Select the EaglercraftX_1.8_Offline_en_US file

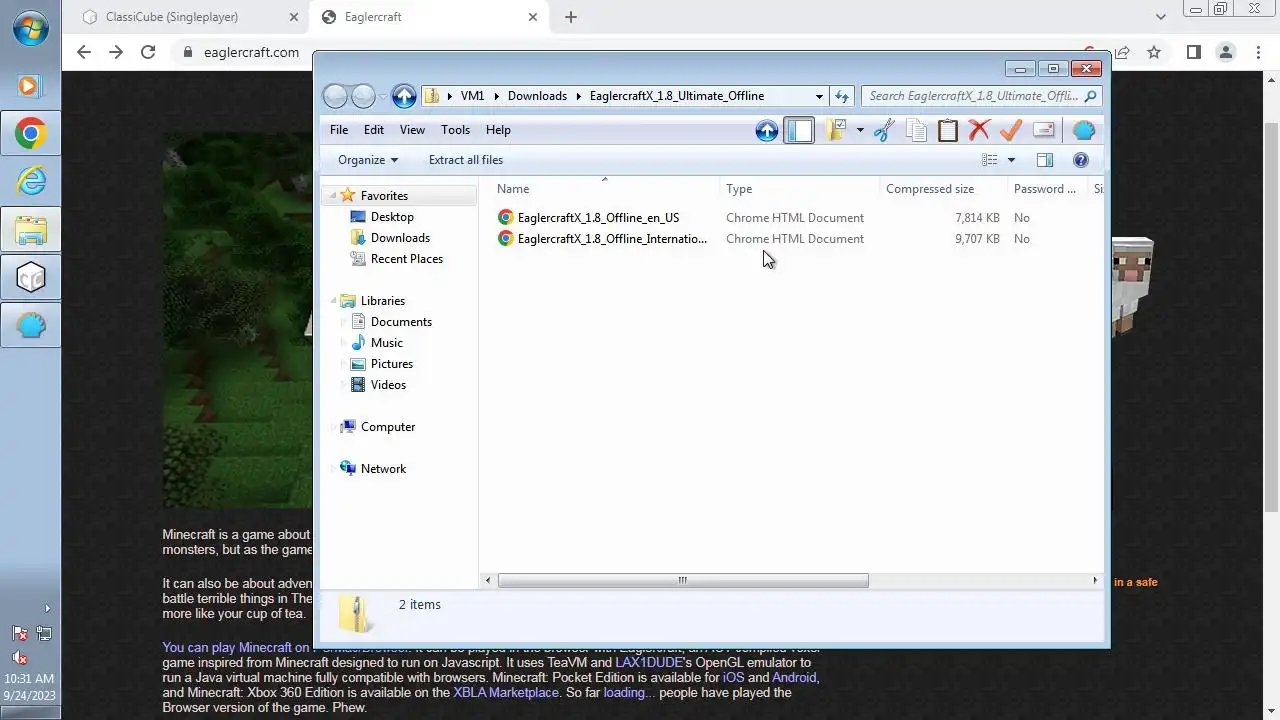coord(598,218)
